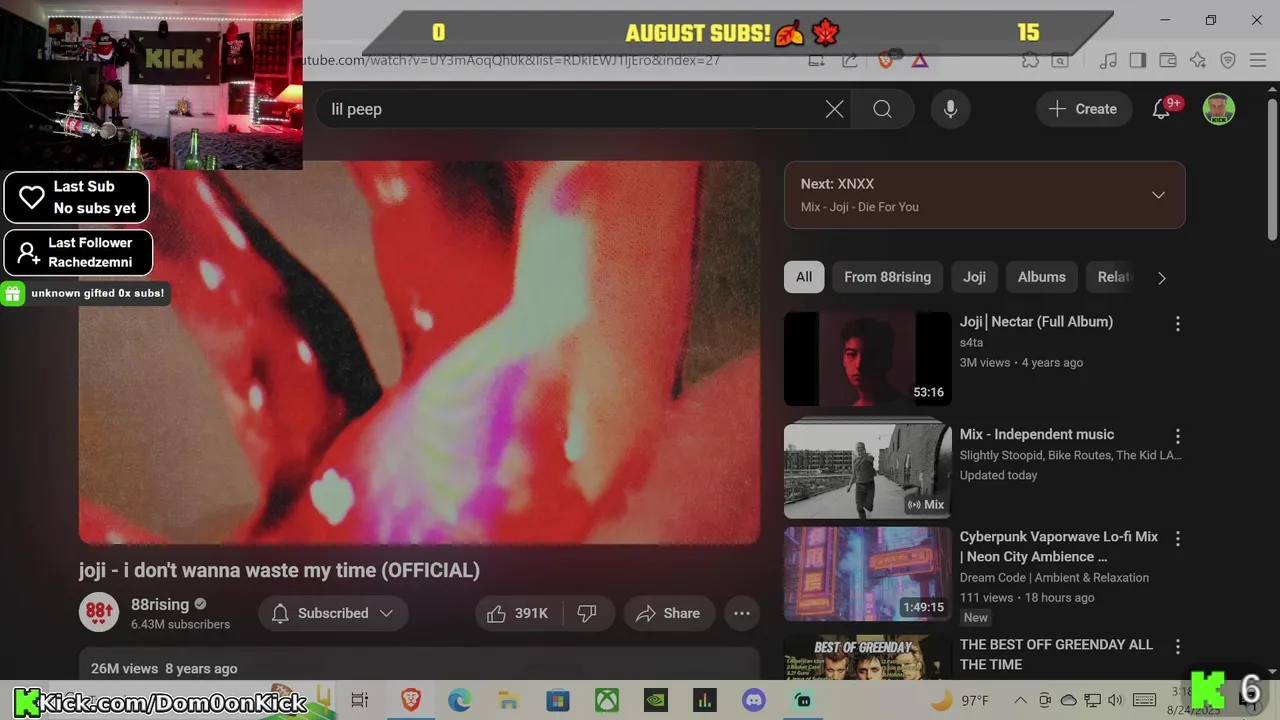The height and width of the screenshot is (720, 1280).
Task: Open File Explorer from the taskbar
Action: pyautogui.click(x=508, y=700)
